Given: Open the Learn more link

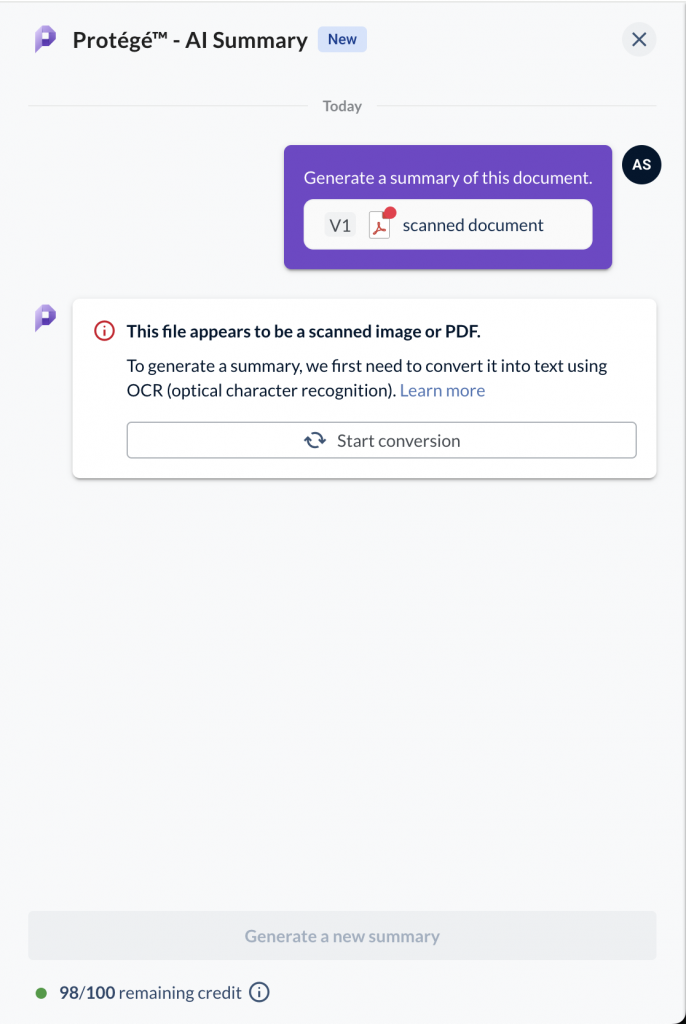Looking at the screenshot, I should point(442,391).
